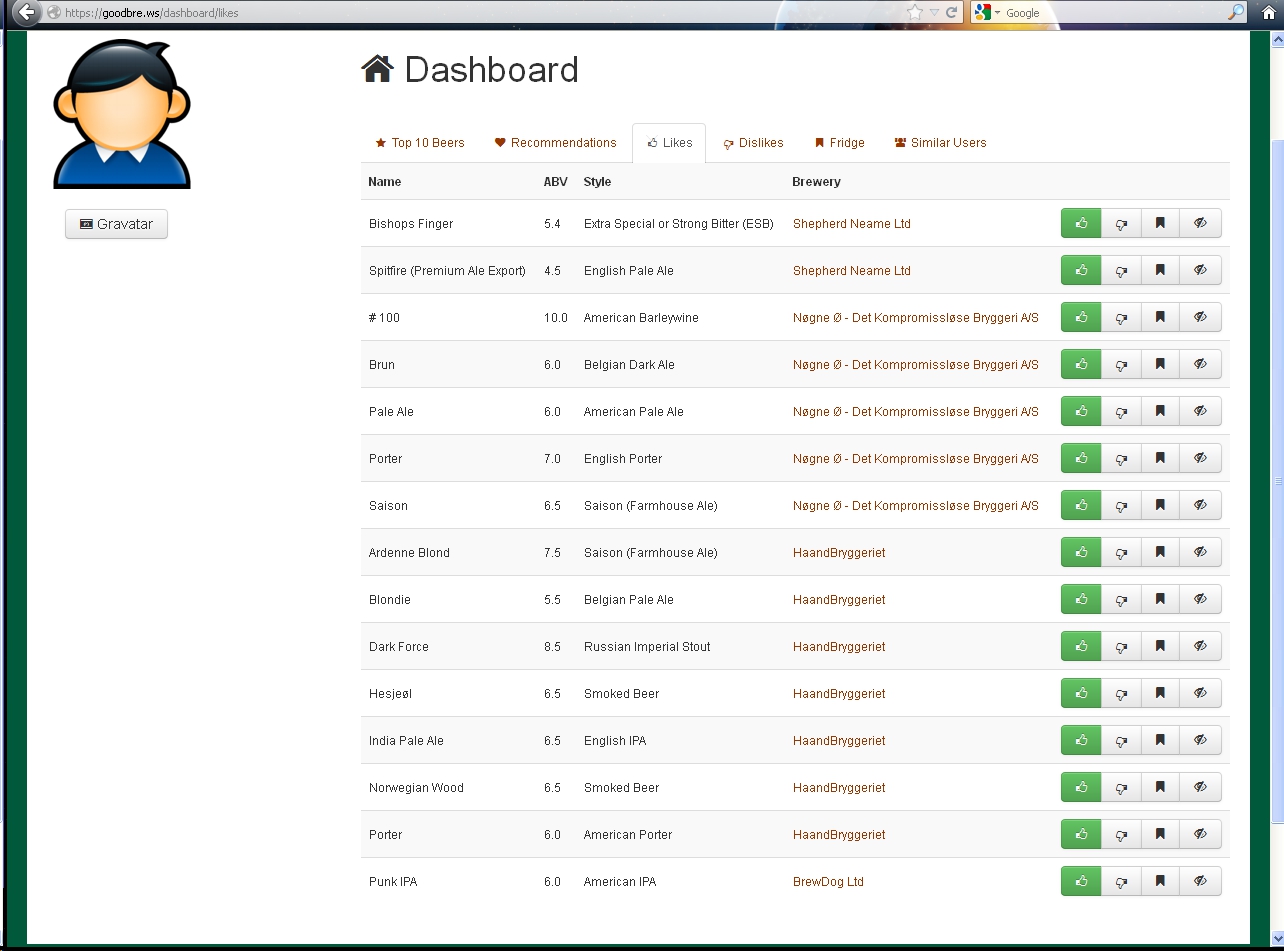Bookmark the Brun Belgian Dark Ale
The width and height of the screenshot is (1284, 951).
(1160, 365)
